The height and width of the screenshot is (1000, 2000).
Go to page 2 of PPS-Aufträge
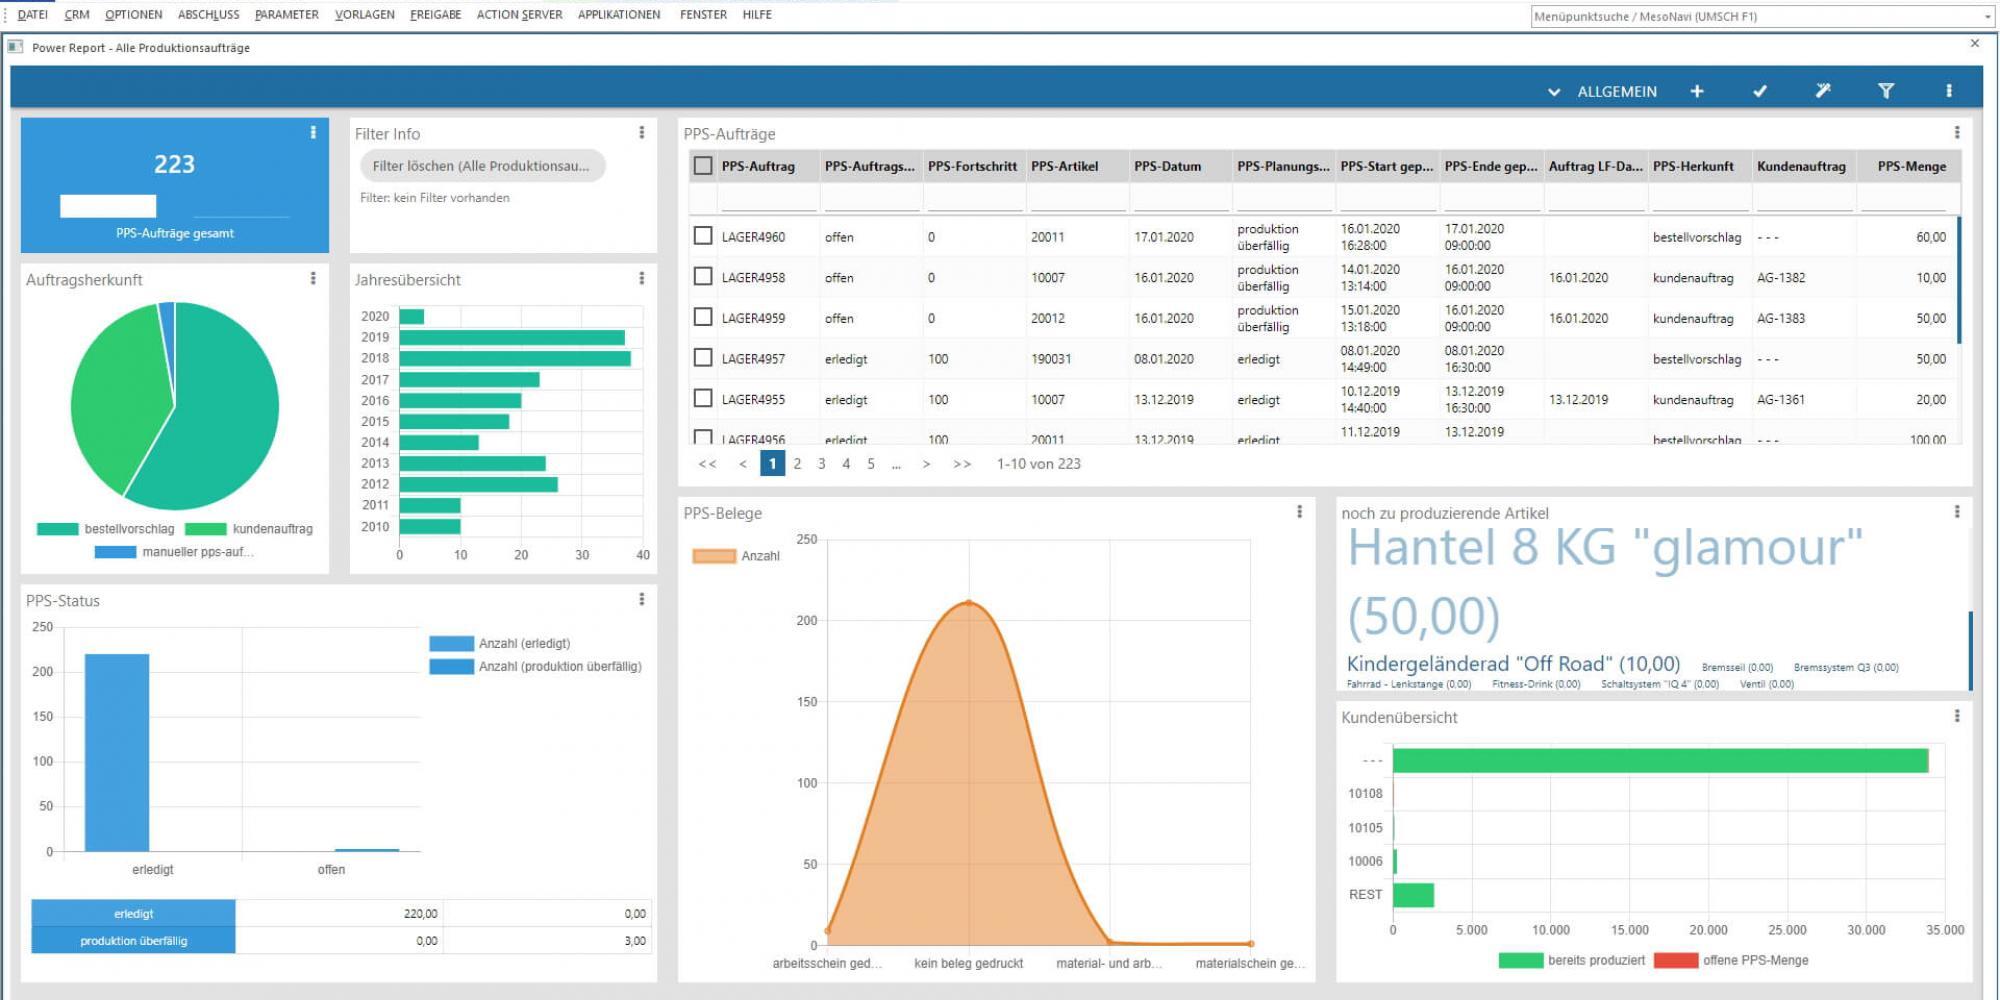pos(797,463)
